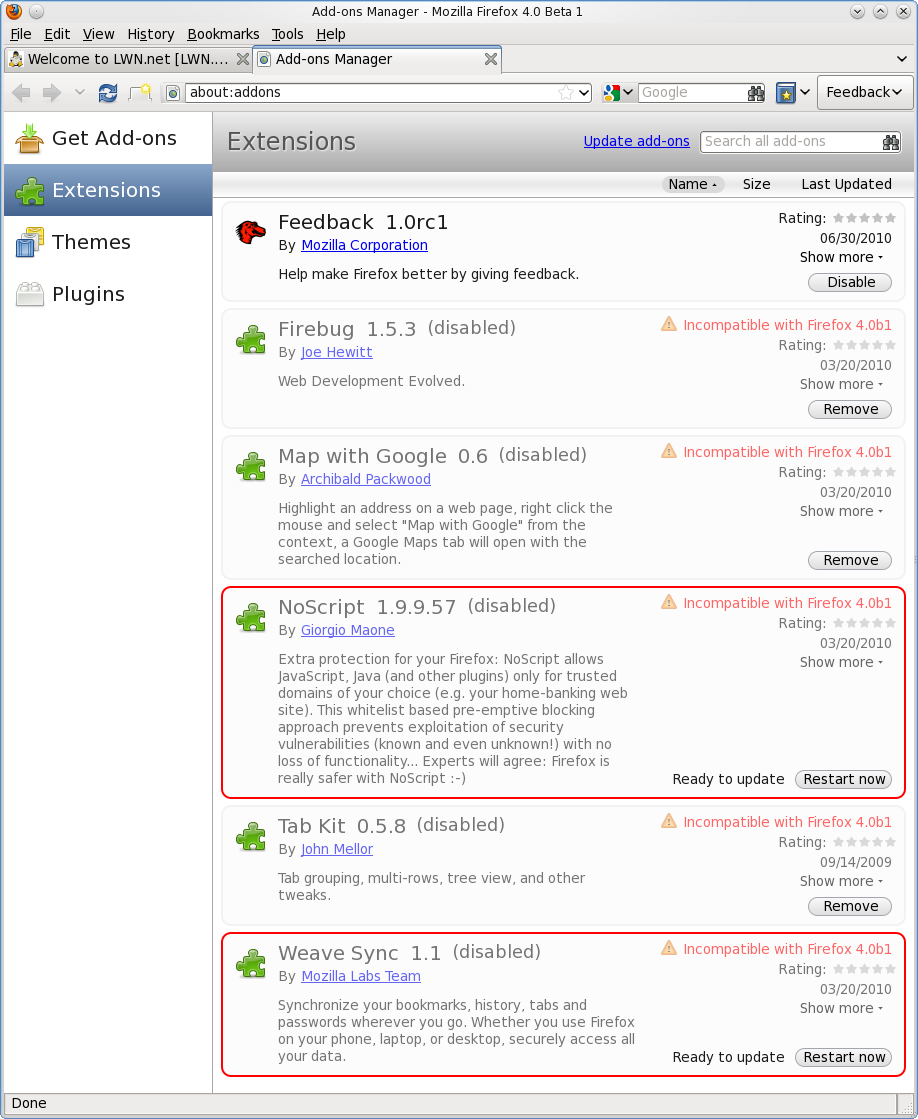This screenshot has height=1119, width=918.
Task: Open the Bookmarks menu
Action: coord(223,34)
